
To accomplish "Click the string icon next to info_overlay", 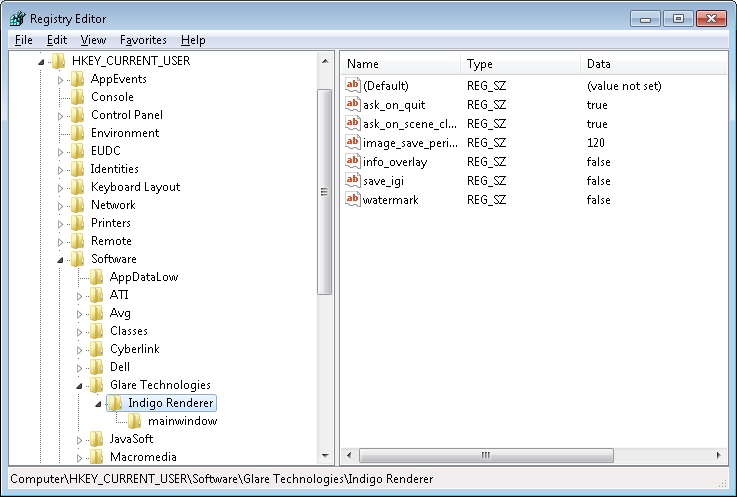I will pyautogui.click(x=352, y=162).
